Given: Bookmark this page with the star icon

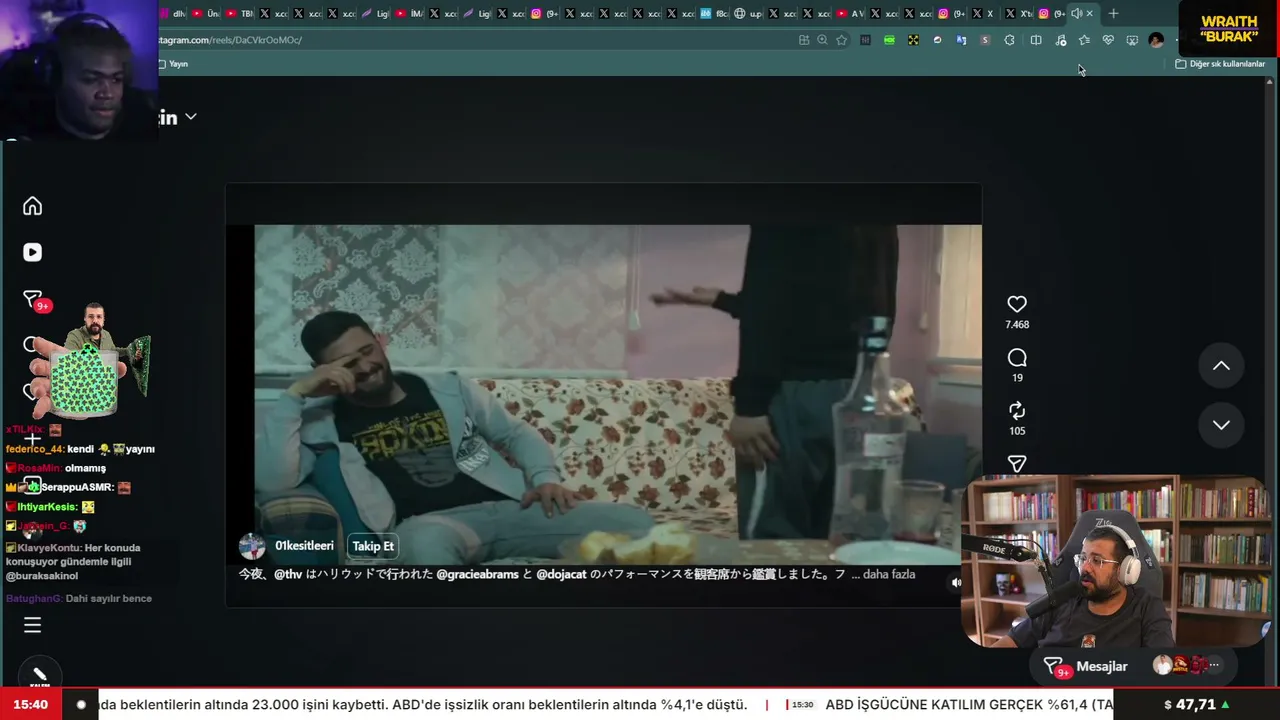Looking at the screenshot, I should (842, 40).
